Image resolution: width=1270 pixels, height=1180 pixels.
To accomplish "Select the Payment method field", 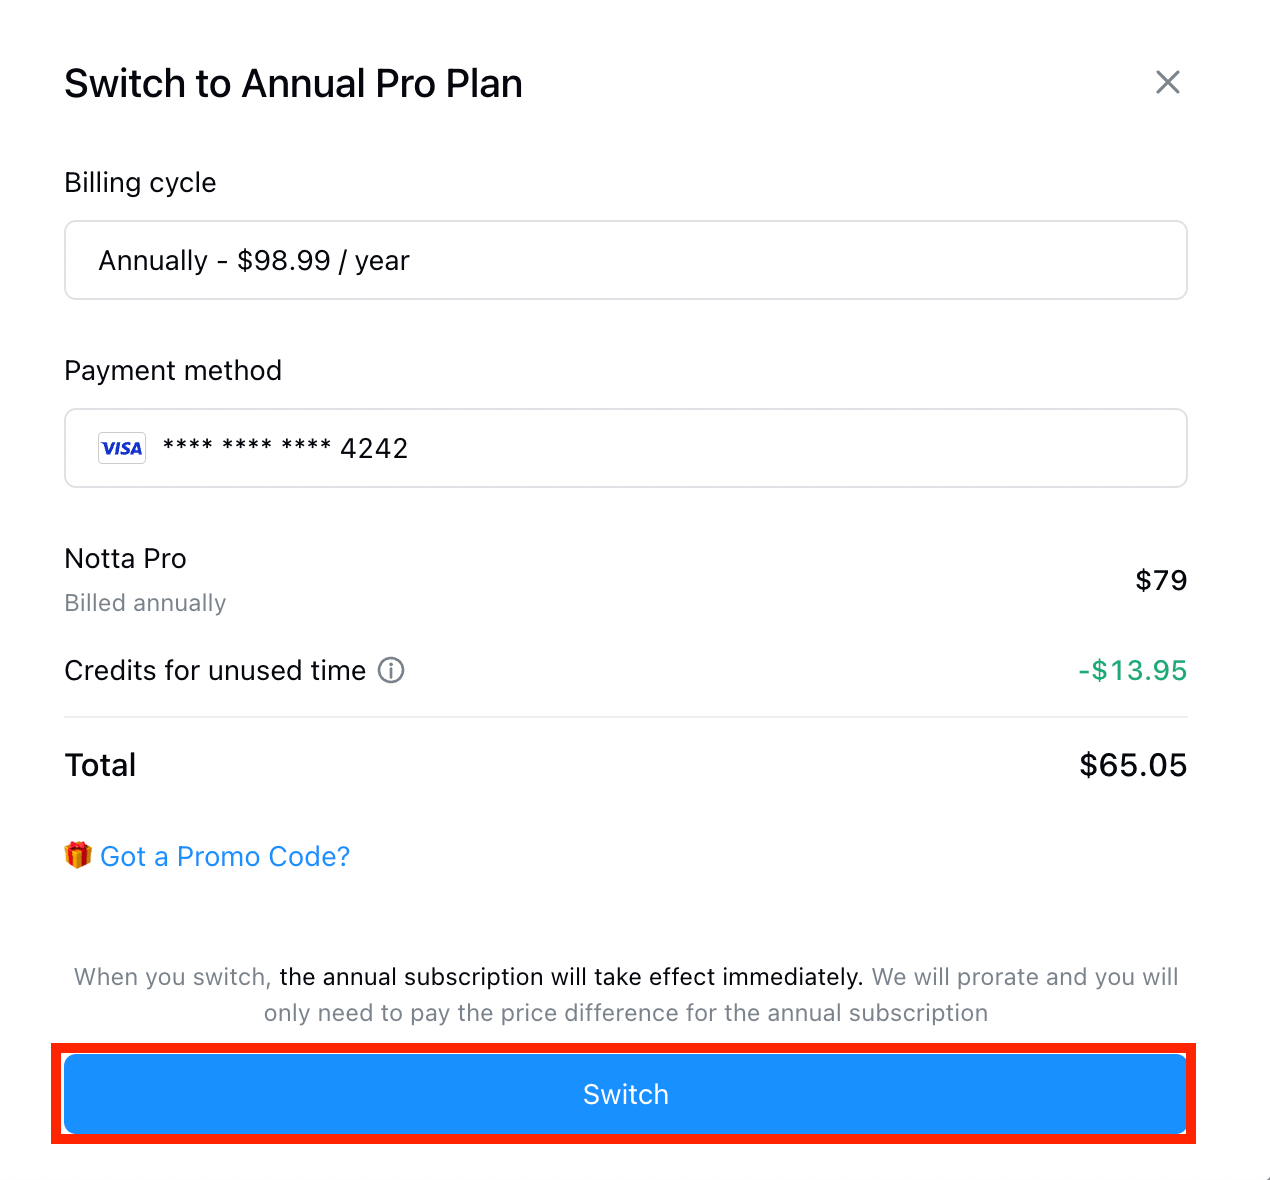I will (x=626, y=448).
